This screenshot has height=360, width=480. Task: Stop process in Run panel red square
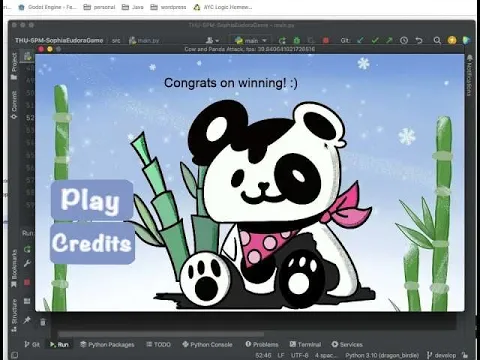[x=27, y=282]
